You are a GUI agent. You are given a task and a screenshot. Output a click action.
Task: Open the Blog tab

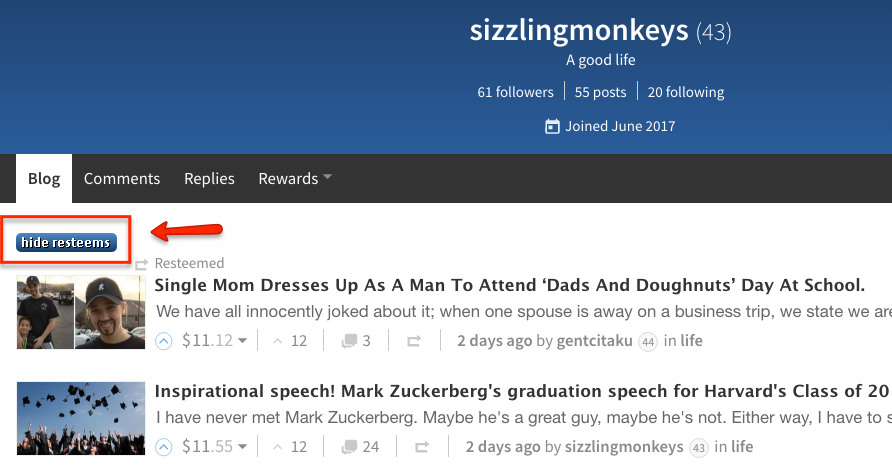pos(44,179)
